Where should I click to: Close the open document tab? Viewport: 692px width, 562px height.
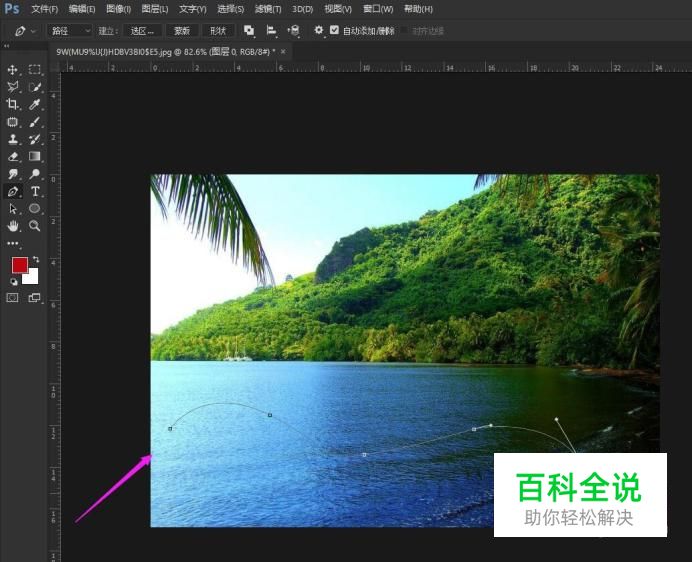283,52
